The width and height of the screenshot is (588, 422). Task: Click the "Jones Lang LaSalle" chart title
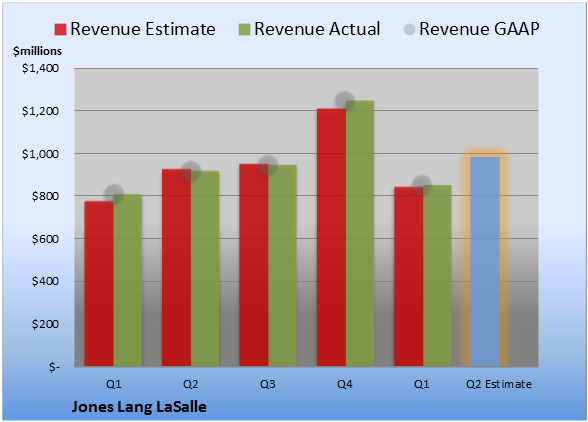coord(139,407)
